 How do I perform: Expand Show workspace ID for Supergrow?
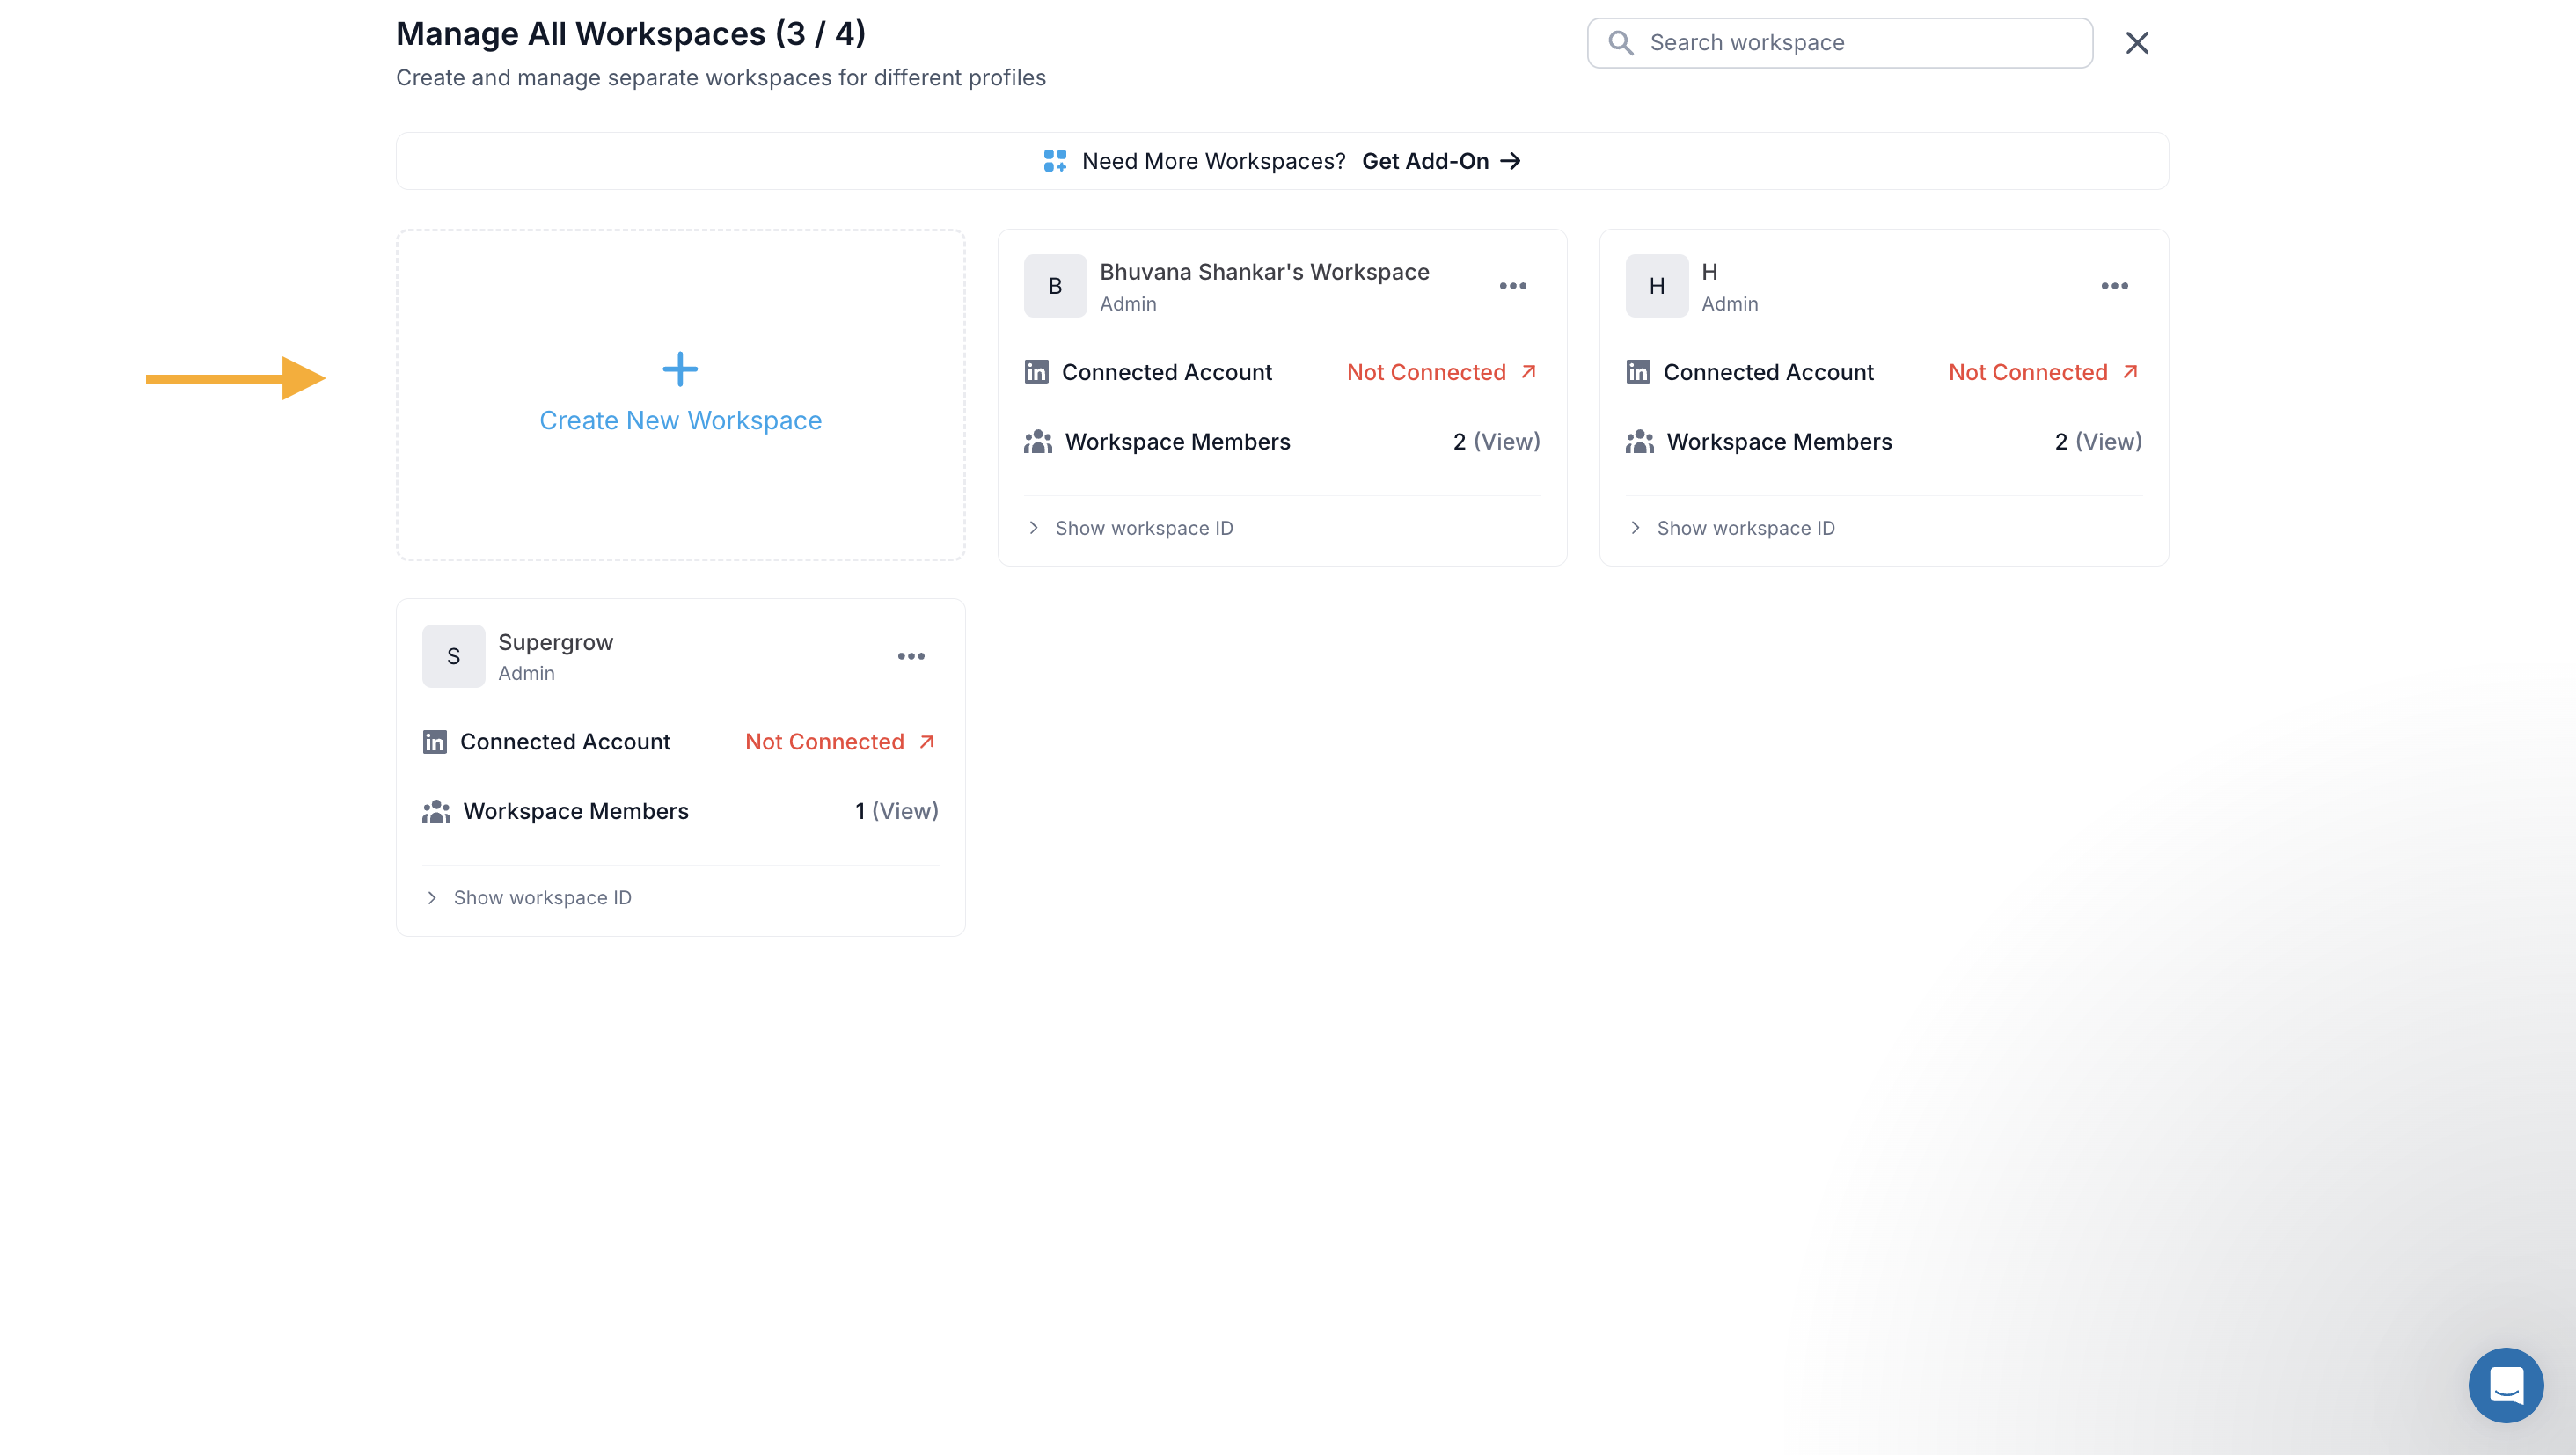click(529, 898)
